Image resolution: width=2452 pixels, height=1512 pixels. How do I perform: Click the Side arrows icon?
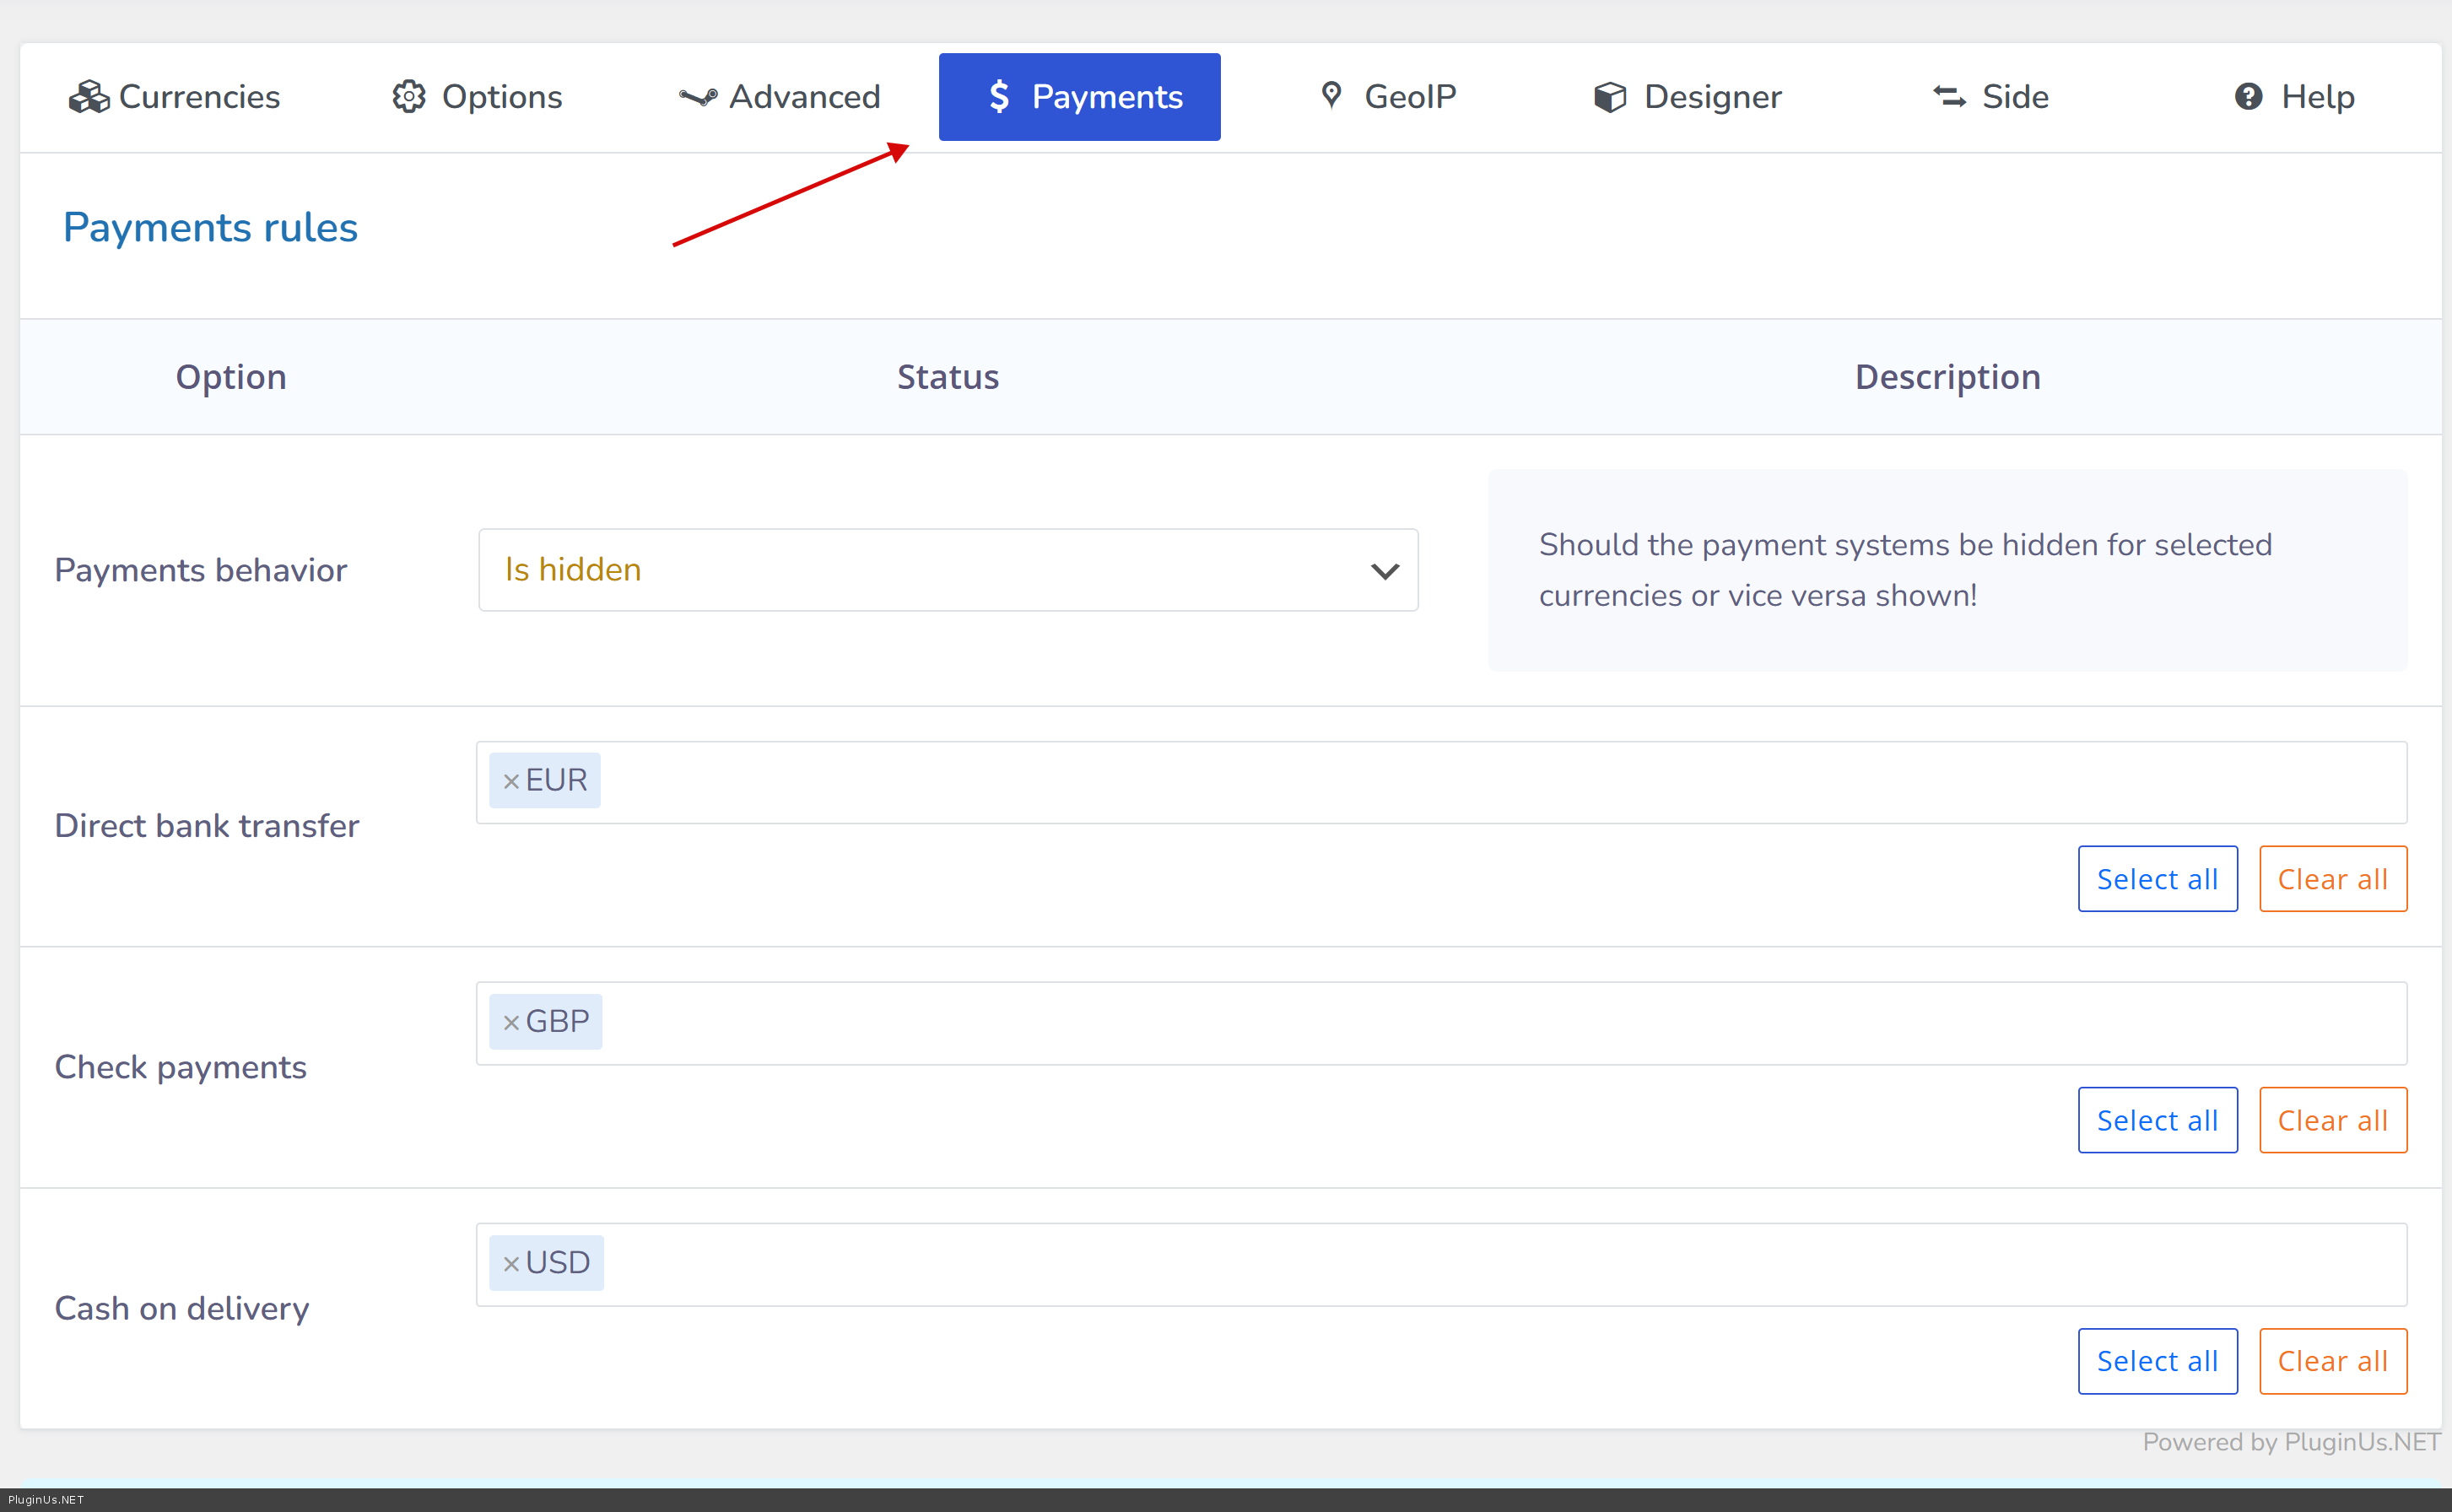(x=1949, y=97)
